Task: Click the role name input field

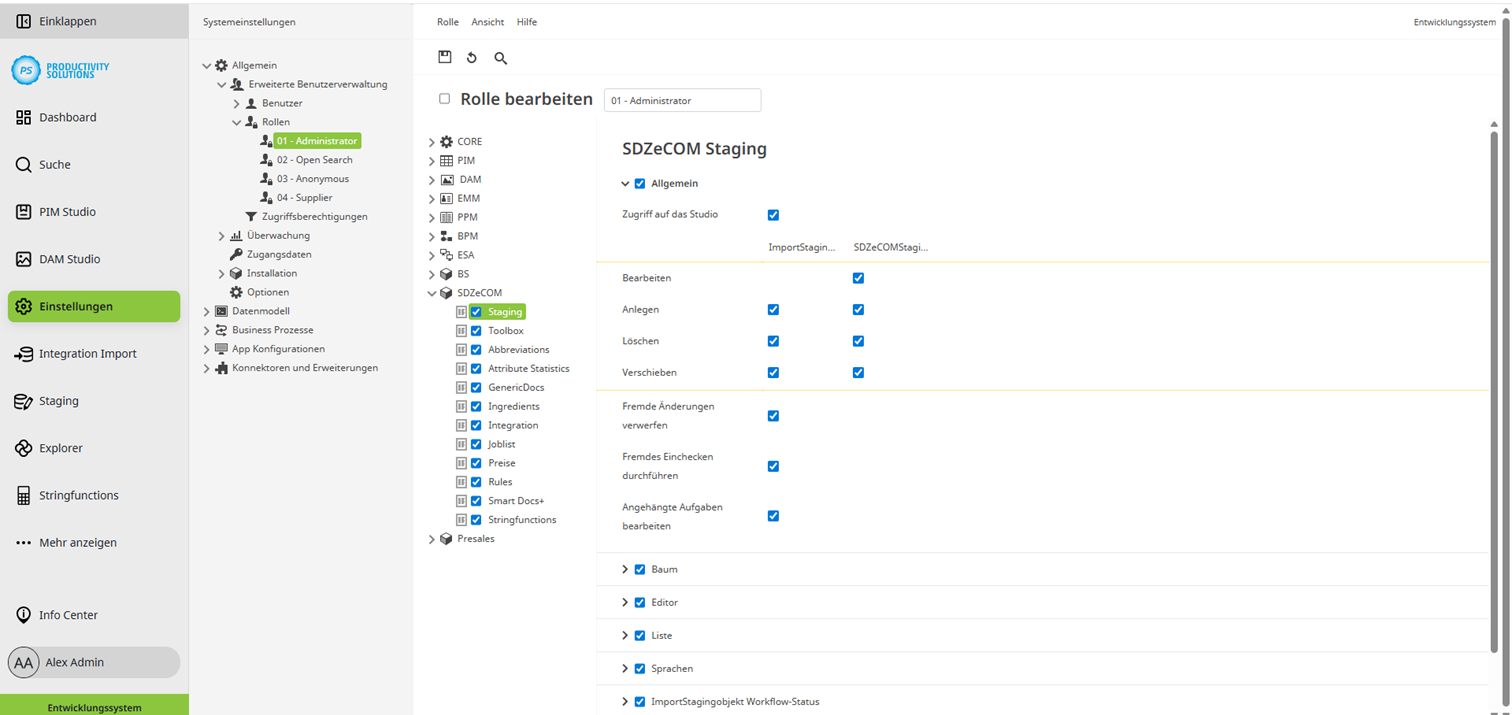Action: coord(683,100)
